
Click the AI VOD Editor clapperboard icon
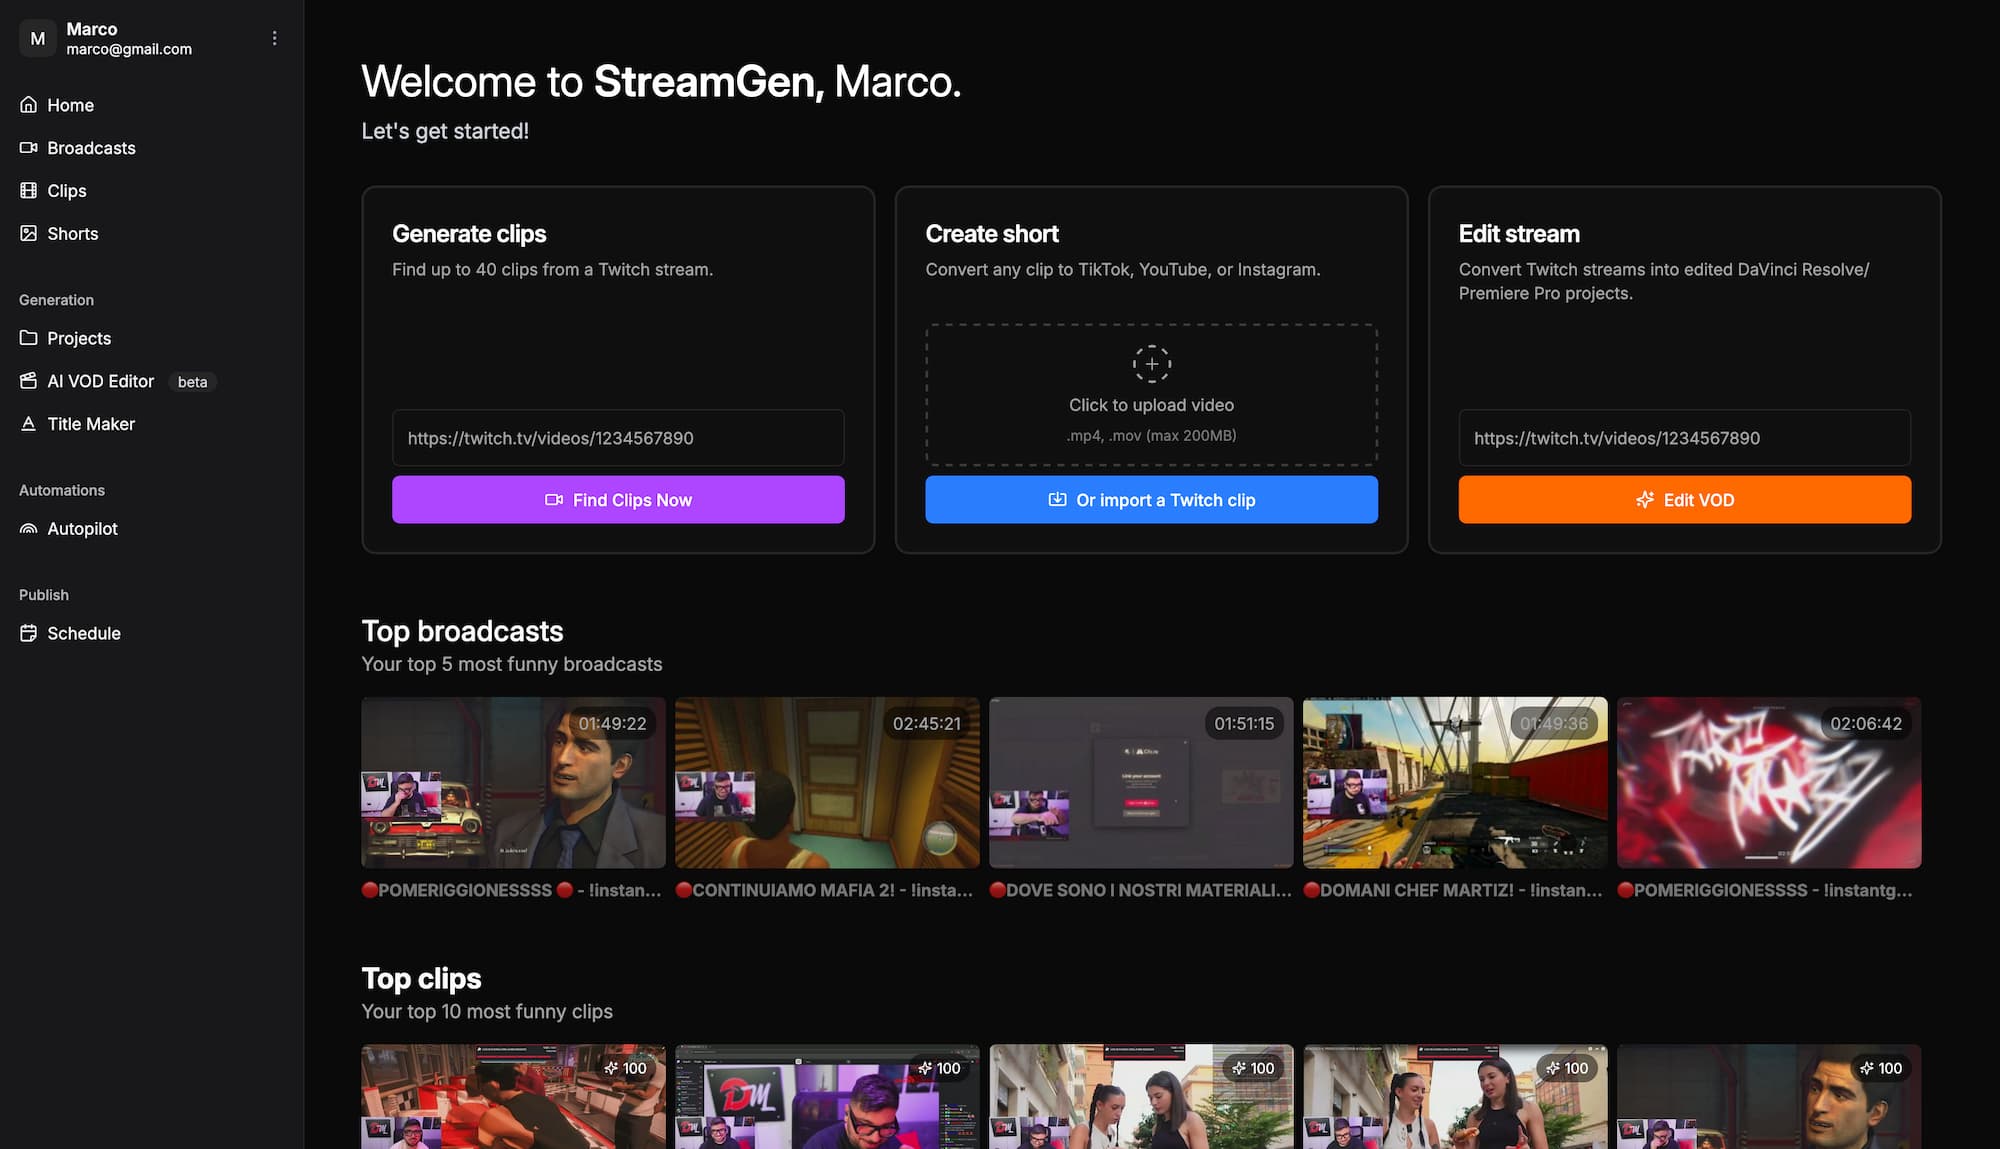point(28,381)
